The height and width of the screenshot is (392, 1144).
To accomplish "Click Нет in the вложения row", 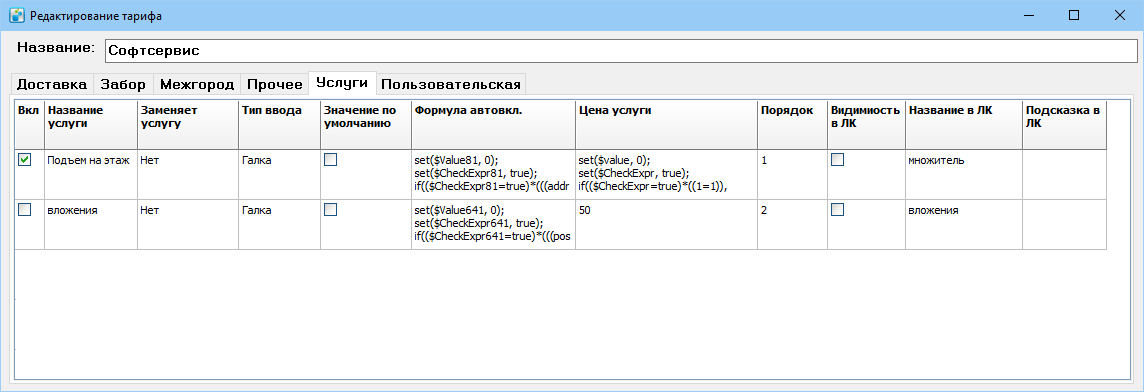I will (188, 224).
